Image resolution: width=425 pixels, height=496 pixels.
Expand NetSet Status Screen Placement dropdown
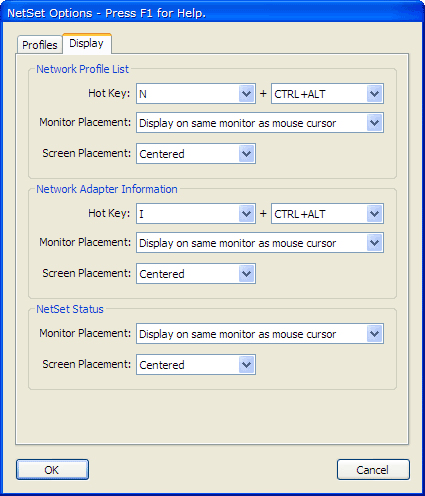196,365
